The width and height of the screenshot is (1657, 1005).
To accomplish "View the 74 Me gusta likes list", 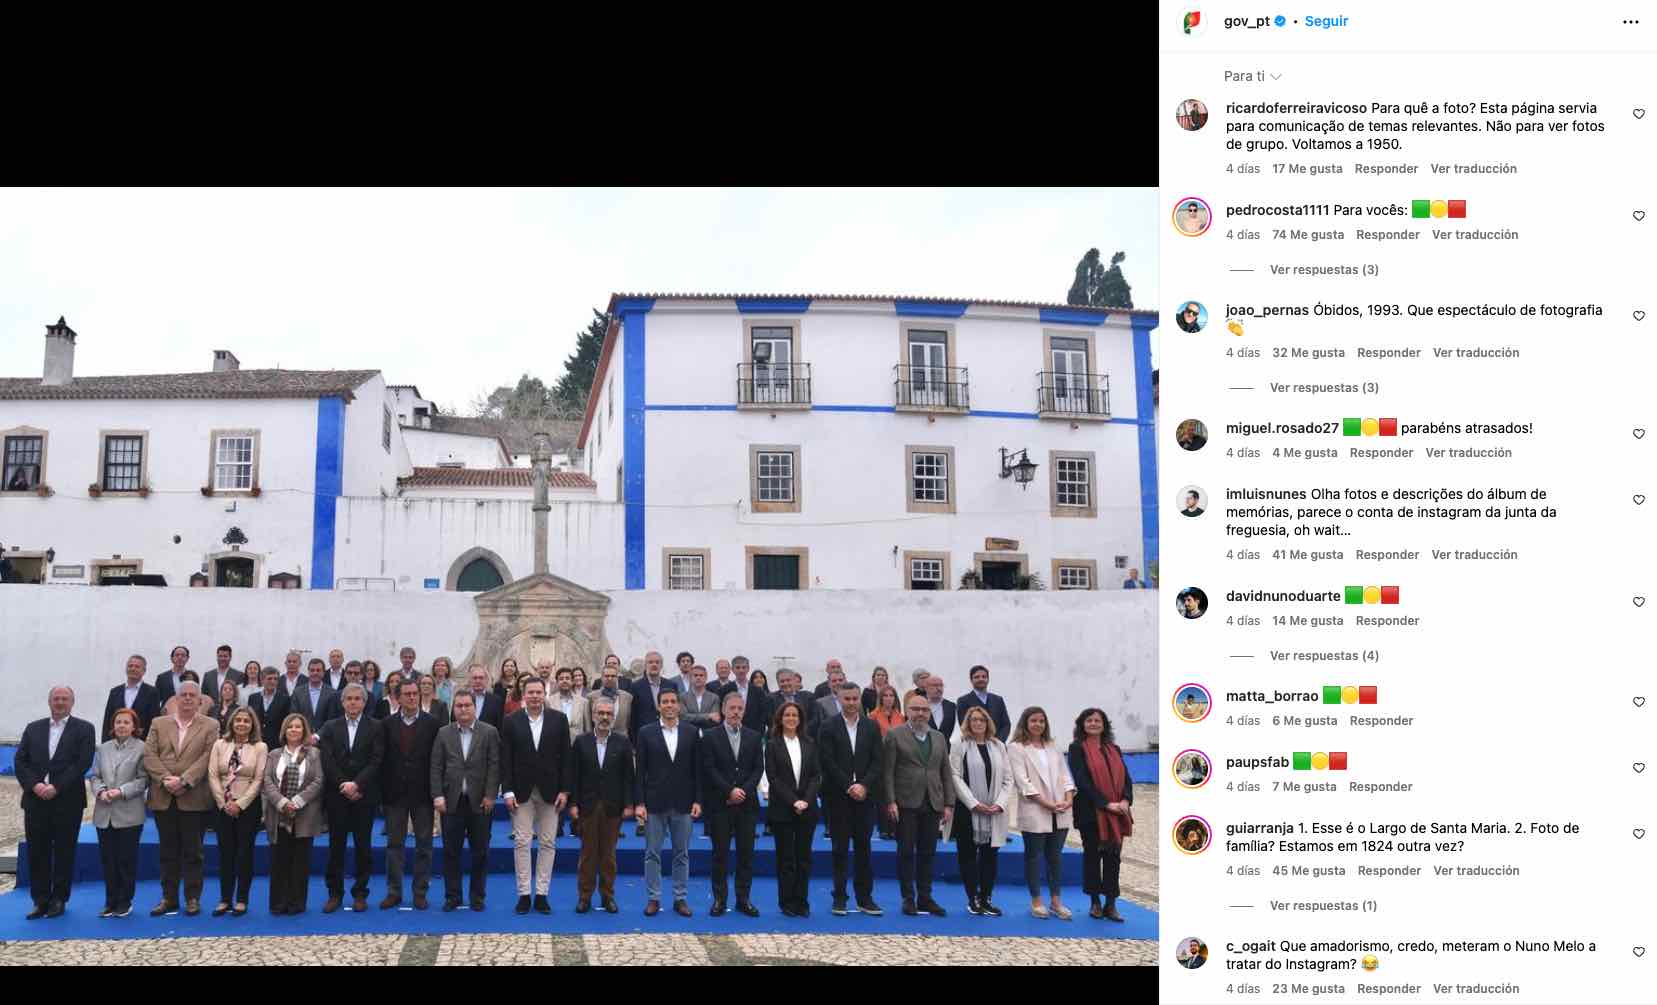I will click(x=1308, y=235).
